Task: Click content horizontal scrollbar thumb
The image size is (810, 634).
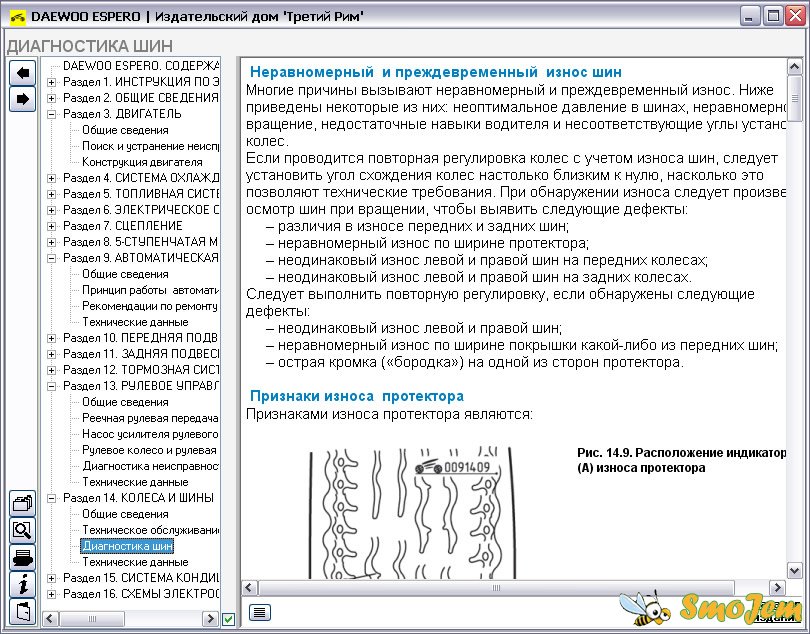Action: tap(496, 587)
